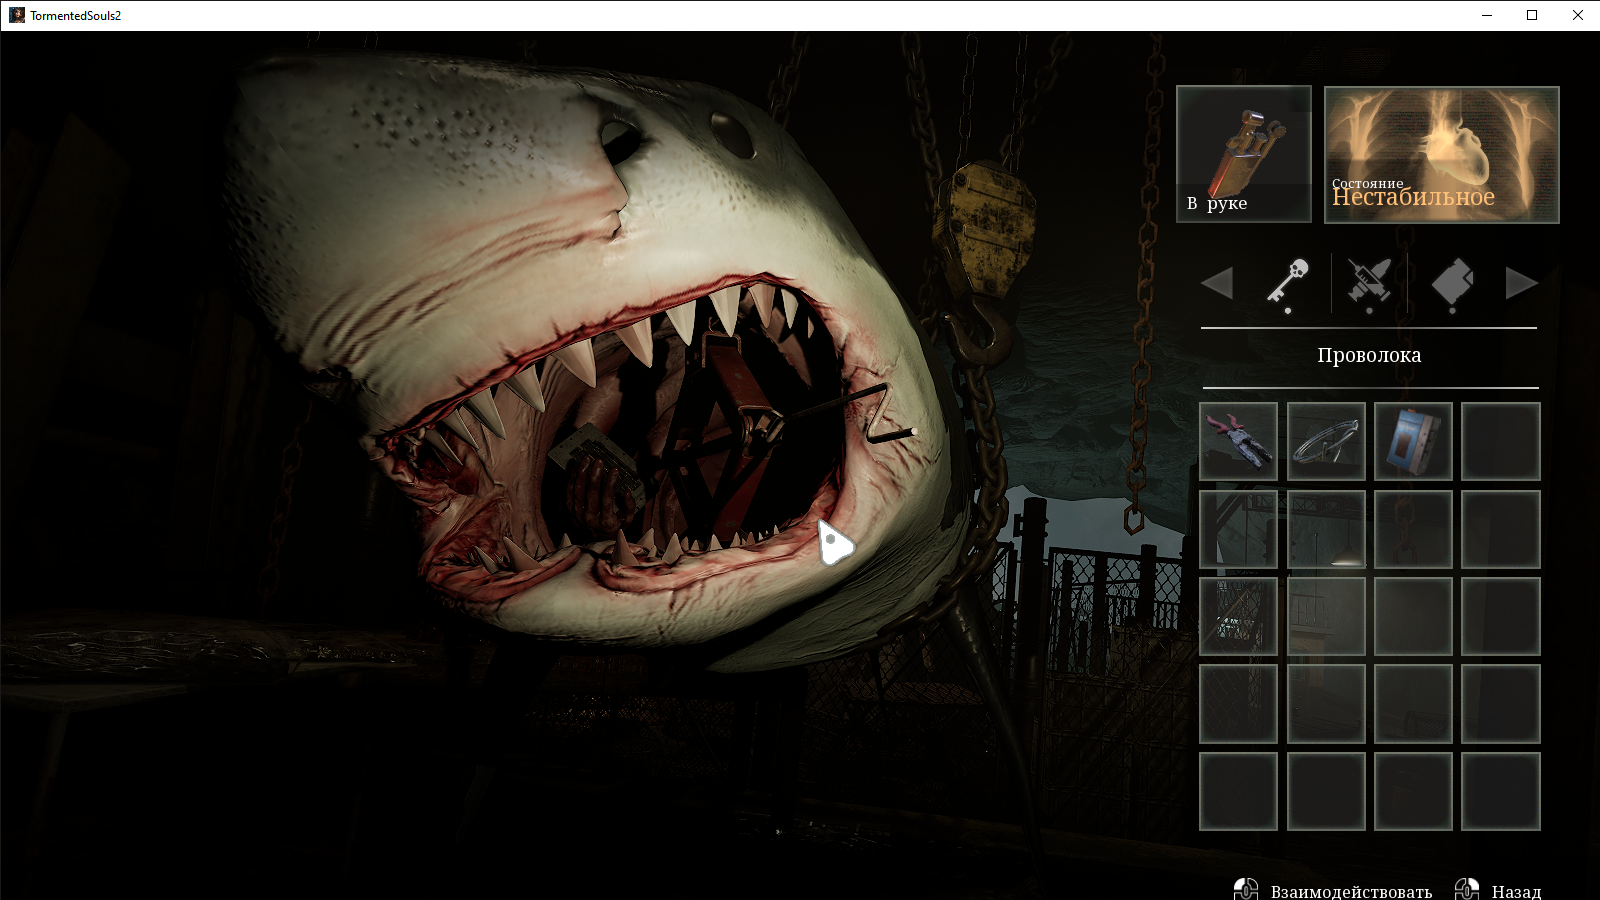Select the pliers item in inventory
1600x900 pixels.
(x=1238, y=441)
